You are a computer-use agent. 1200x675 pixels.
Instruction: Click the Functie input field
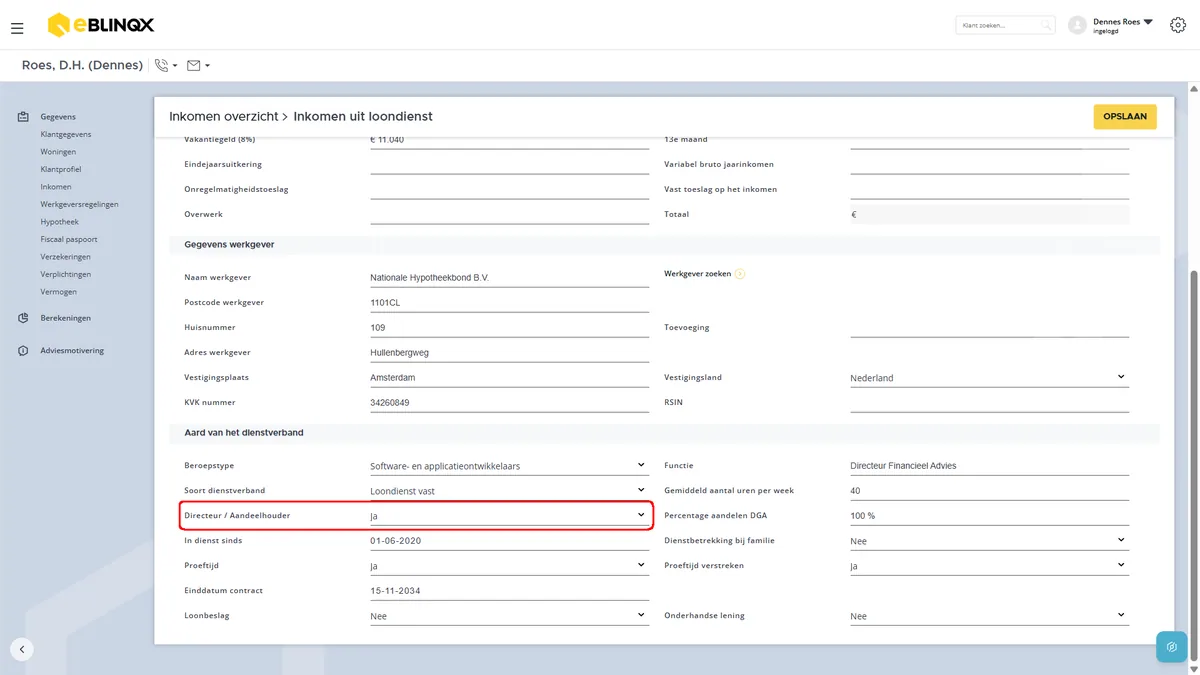pos(989,466)
